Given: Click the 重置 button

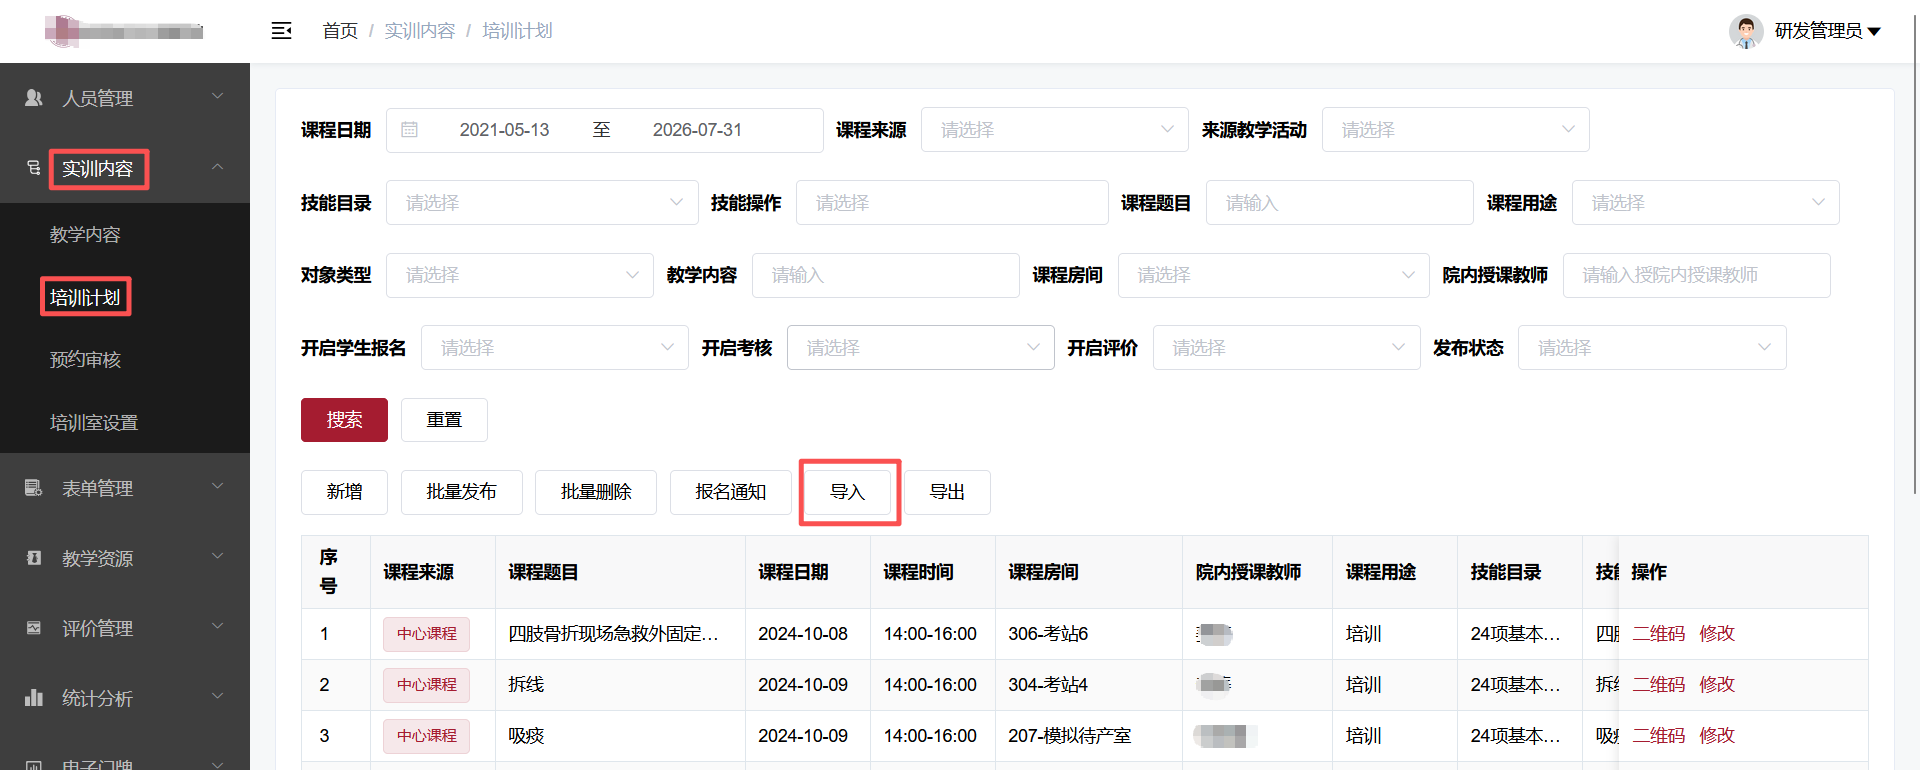Looking at the screenshot, I should pyautogui.click(x=444, y=420).
